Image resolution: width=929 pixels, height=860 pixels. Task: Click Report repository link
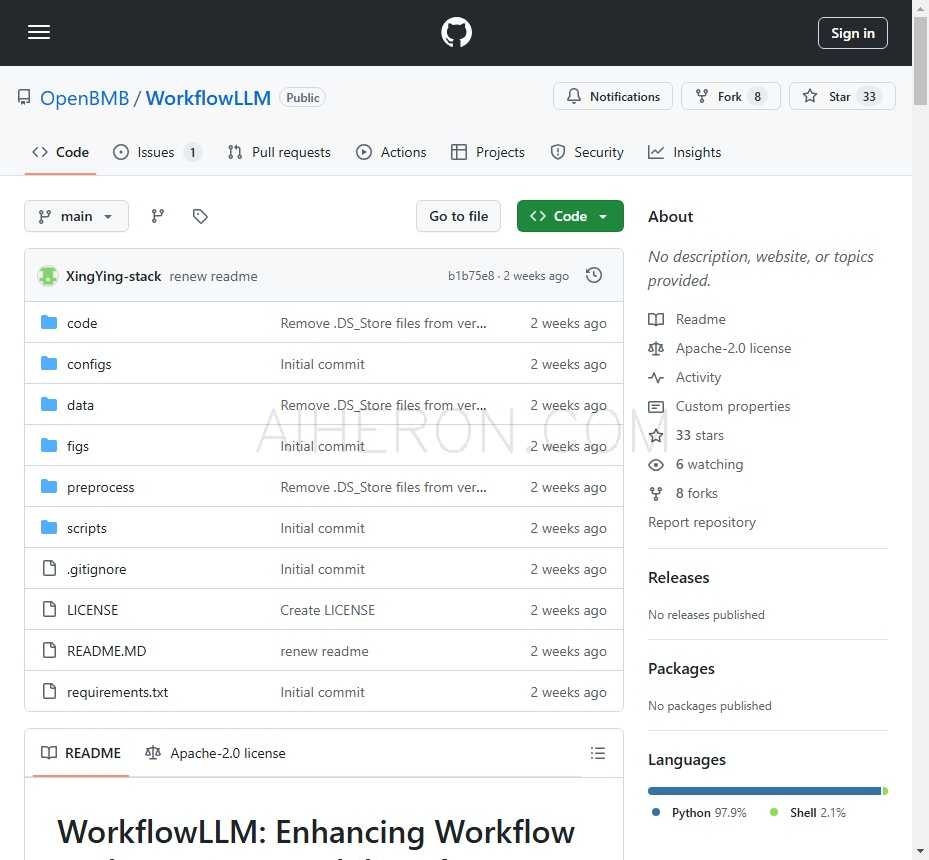[701, 522]
